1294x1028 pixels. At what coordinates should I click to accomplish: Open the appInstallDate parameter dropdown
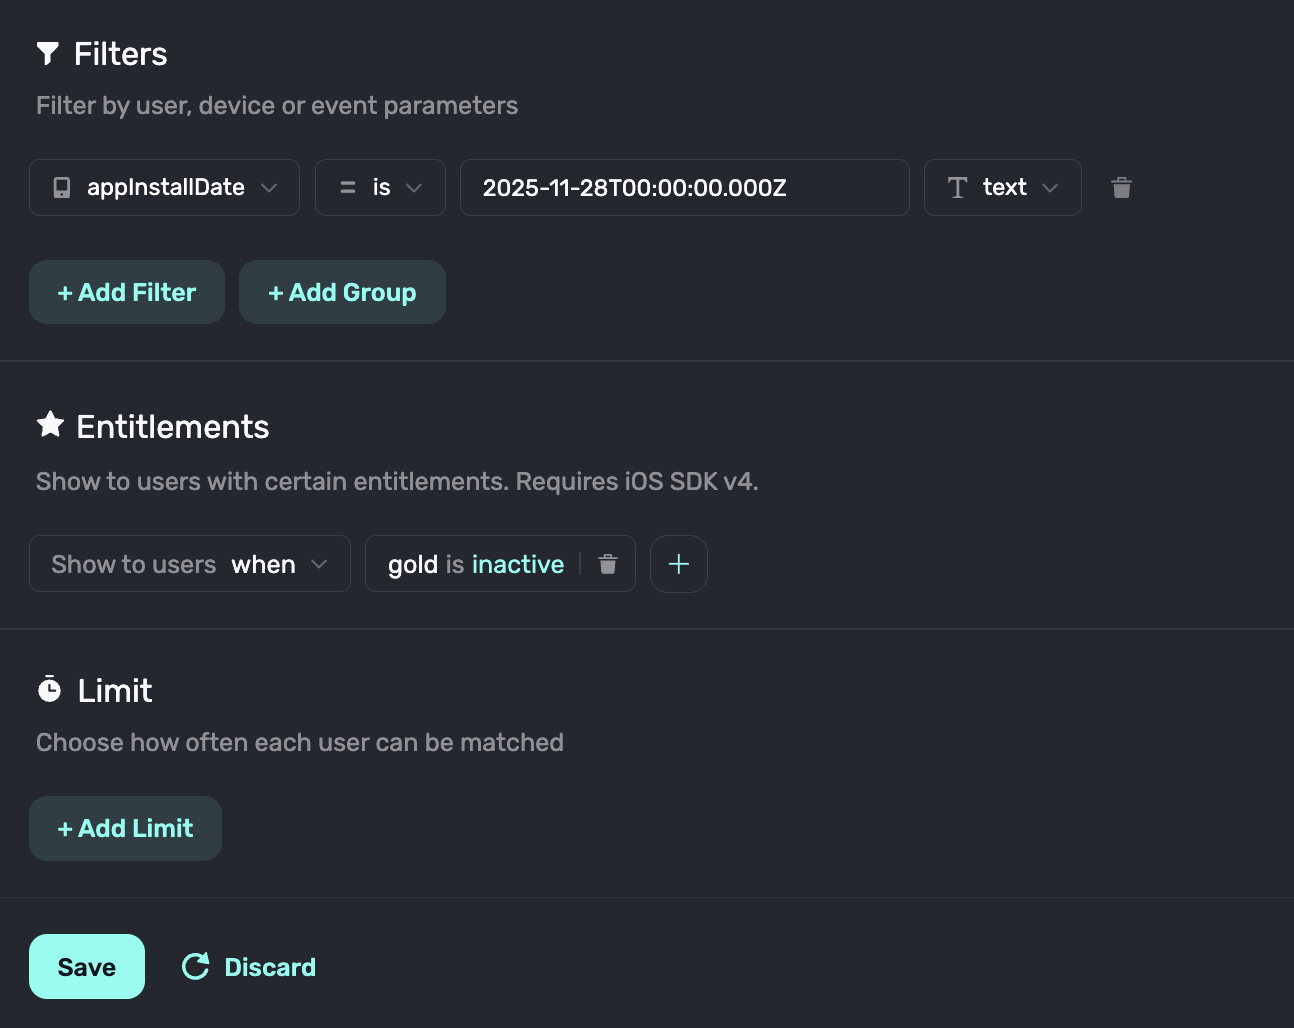click(x=164, y=188)
